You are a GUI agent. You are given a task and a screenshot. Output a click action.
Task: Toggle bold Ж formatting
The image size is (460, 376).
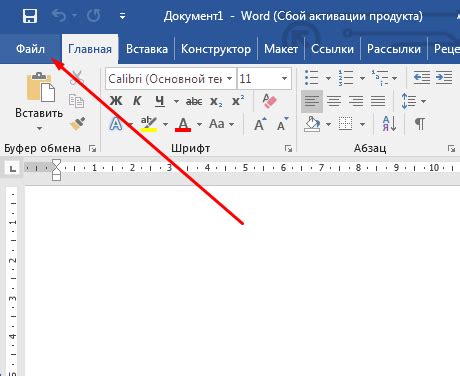click(x=116, y=101)
